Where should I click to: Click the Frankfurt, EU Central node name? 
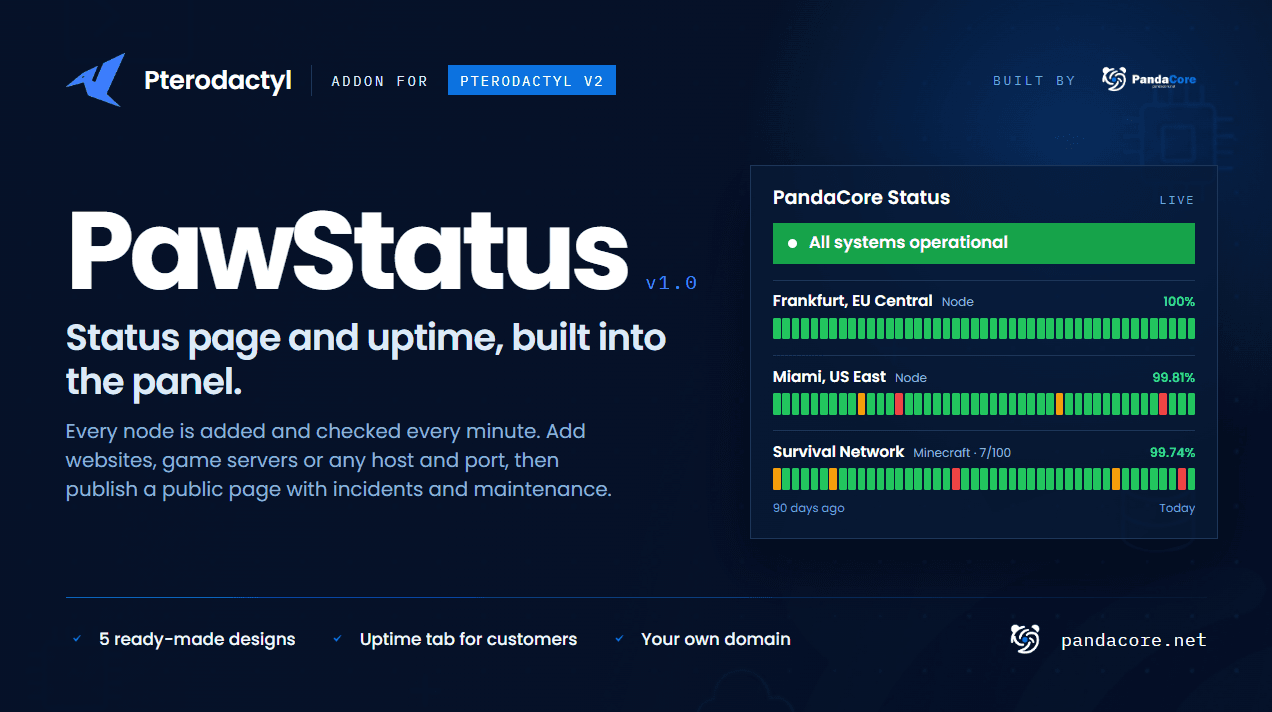tap(853, 301)
